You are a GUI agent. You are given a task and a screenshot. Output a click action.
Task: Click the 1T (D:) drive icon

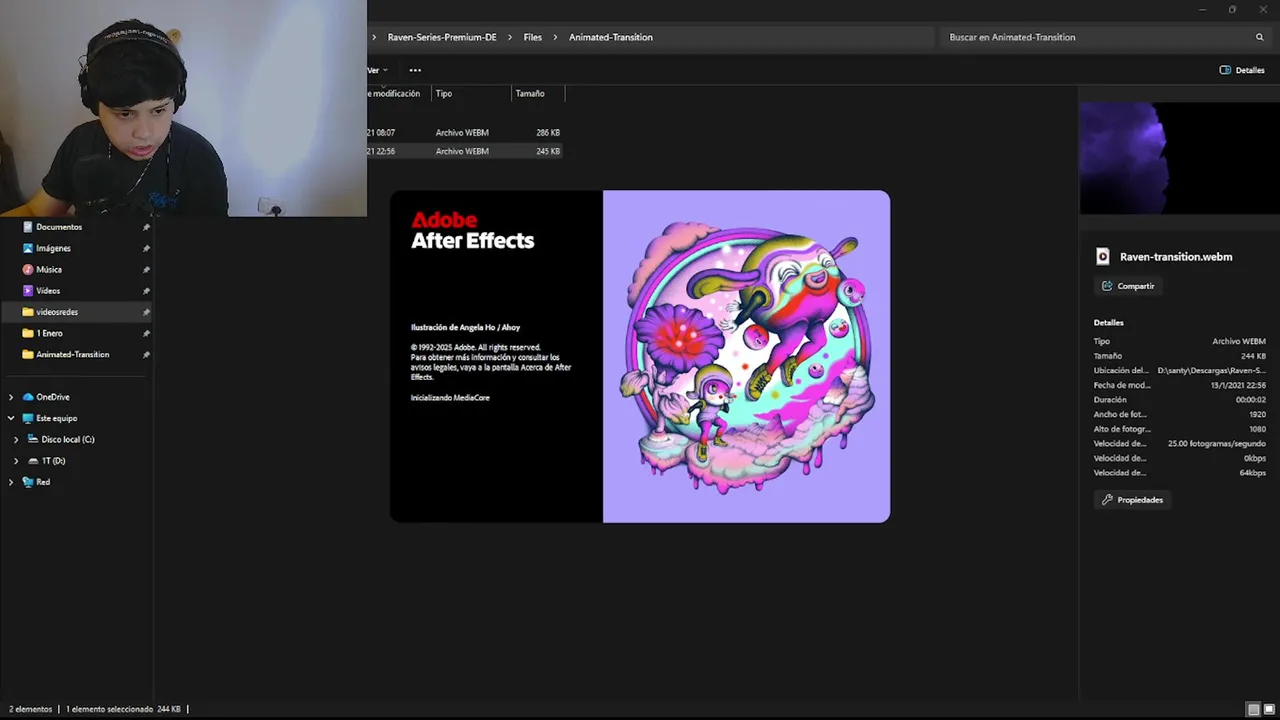(33, 461)
